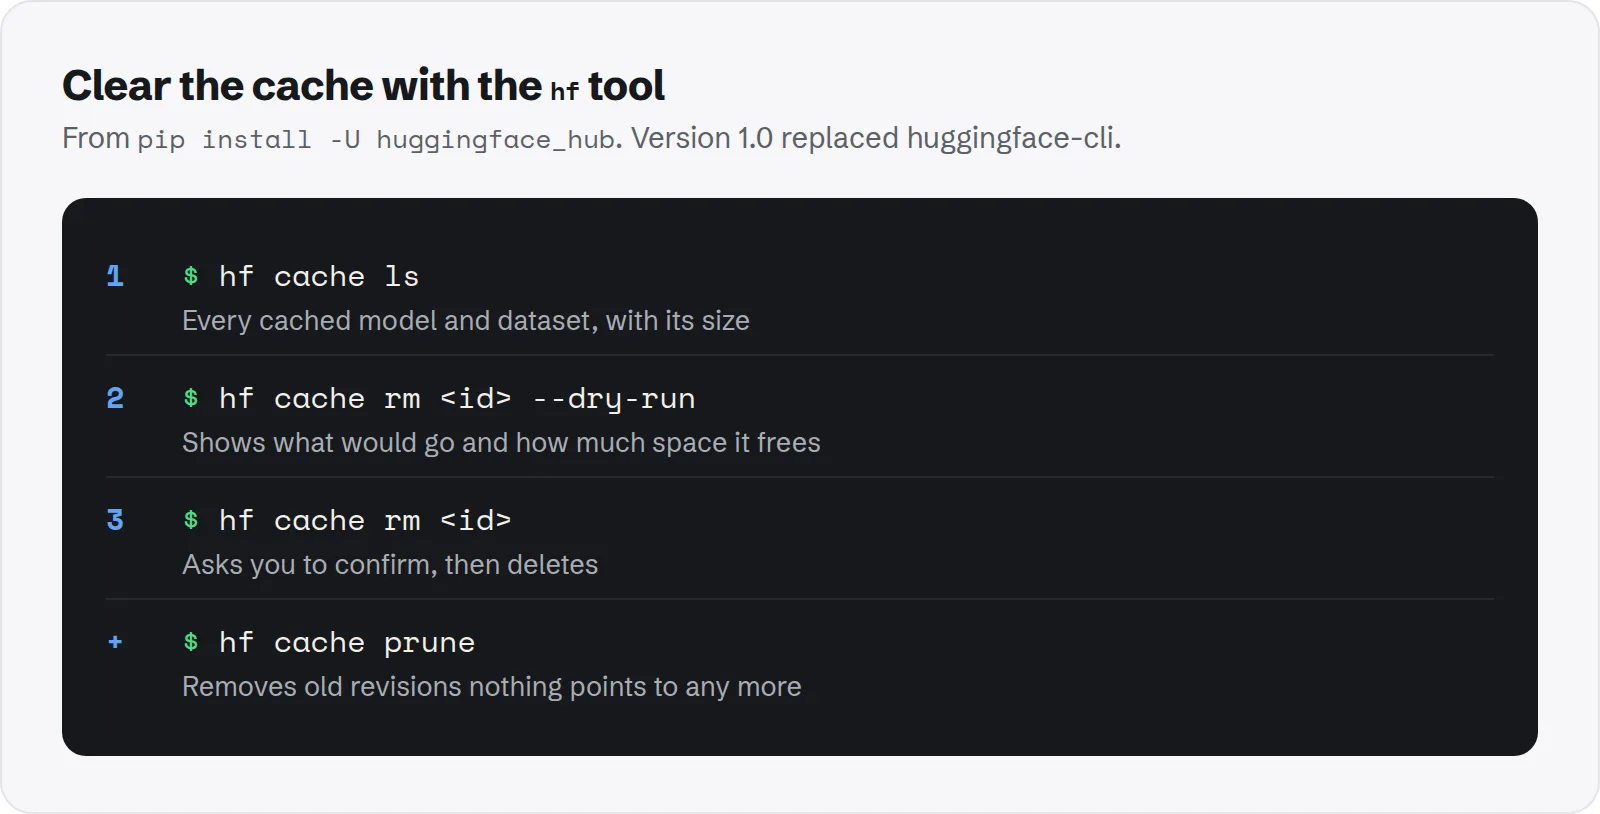Click the 'hf cache prune' command

[x=347, y=642]
